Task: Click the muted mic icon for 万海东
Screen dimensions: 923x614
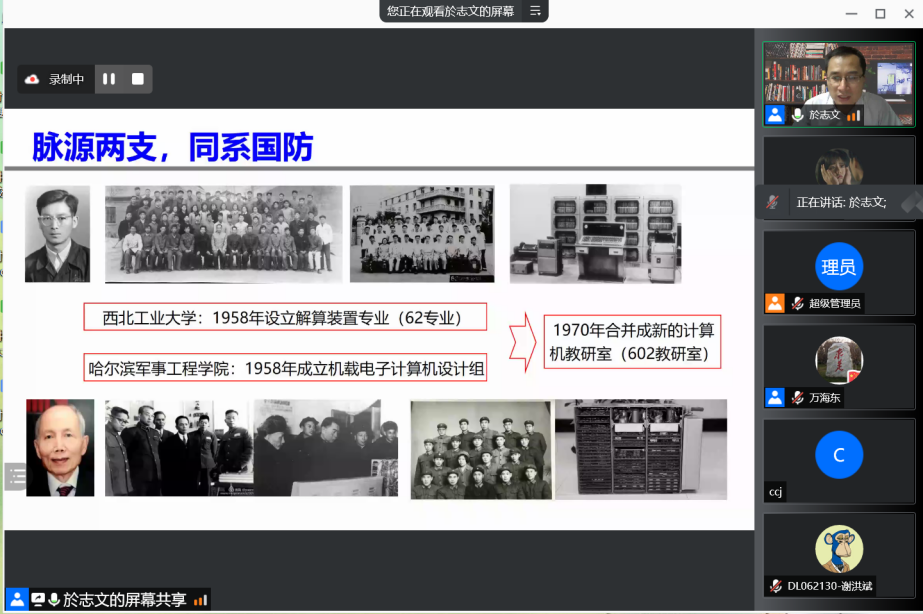Action: pos(797,397)
